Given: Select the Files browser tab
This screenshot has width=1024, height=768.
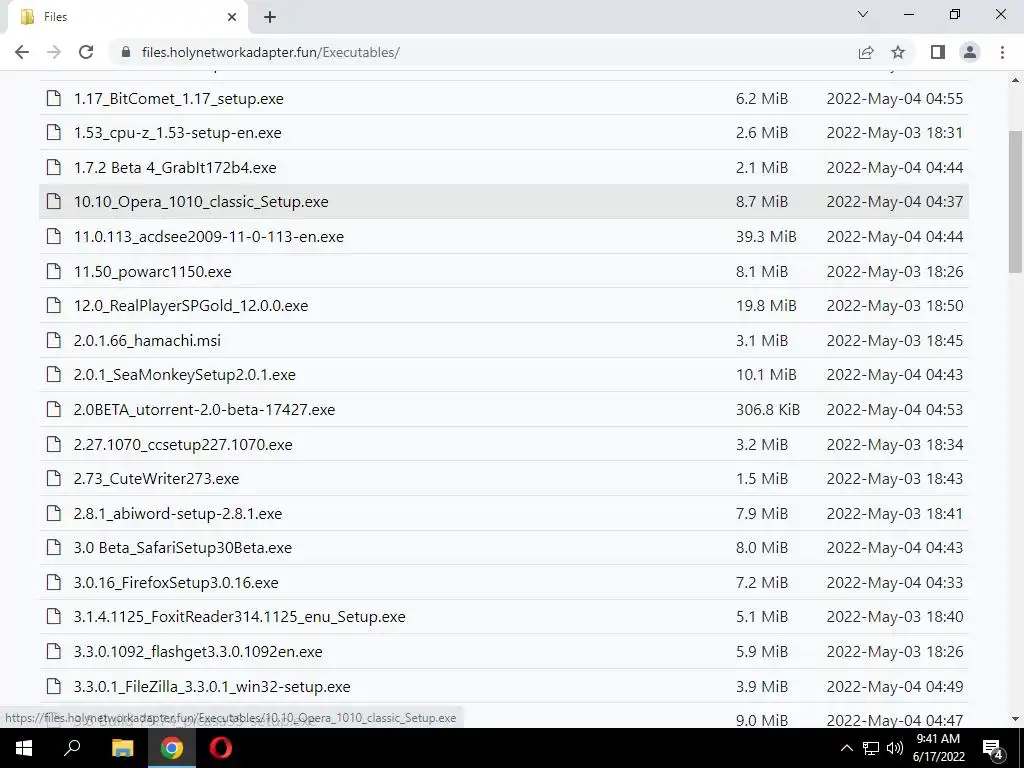Looking at the screenshot, I should click(128, 17).
